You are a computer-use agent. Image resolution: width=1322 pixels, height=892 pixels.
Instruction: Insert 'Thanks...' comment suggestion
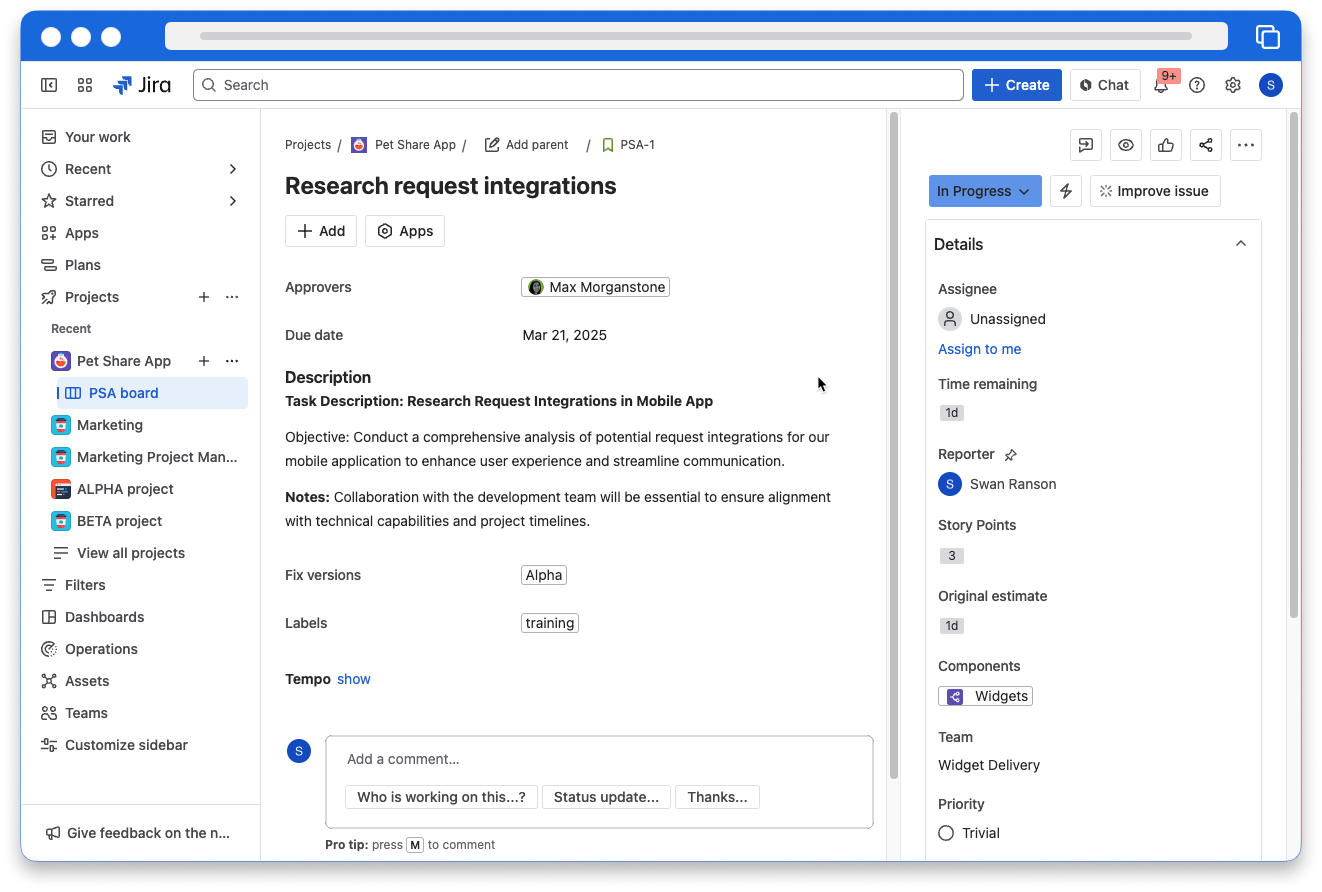[717, 797]
